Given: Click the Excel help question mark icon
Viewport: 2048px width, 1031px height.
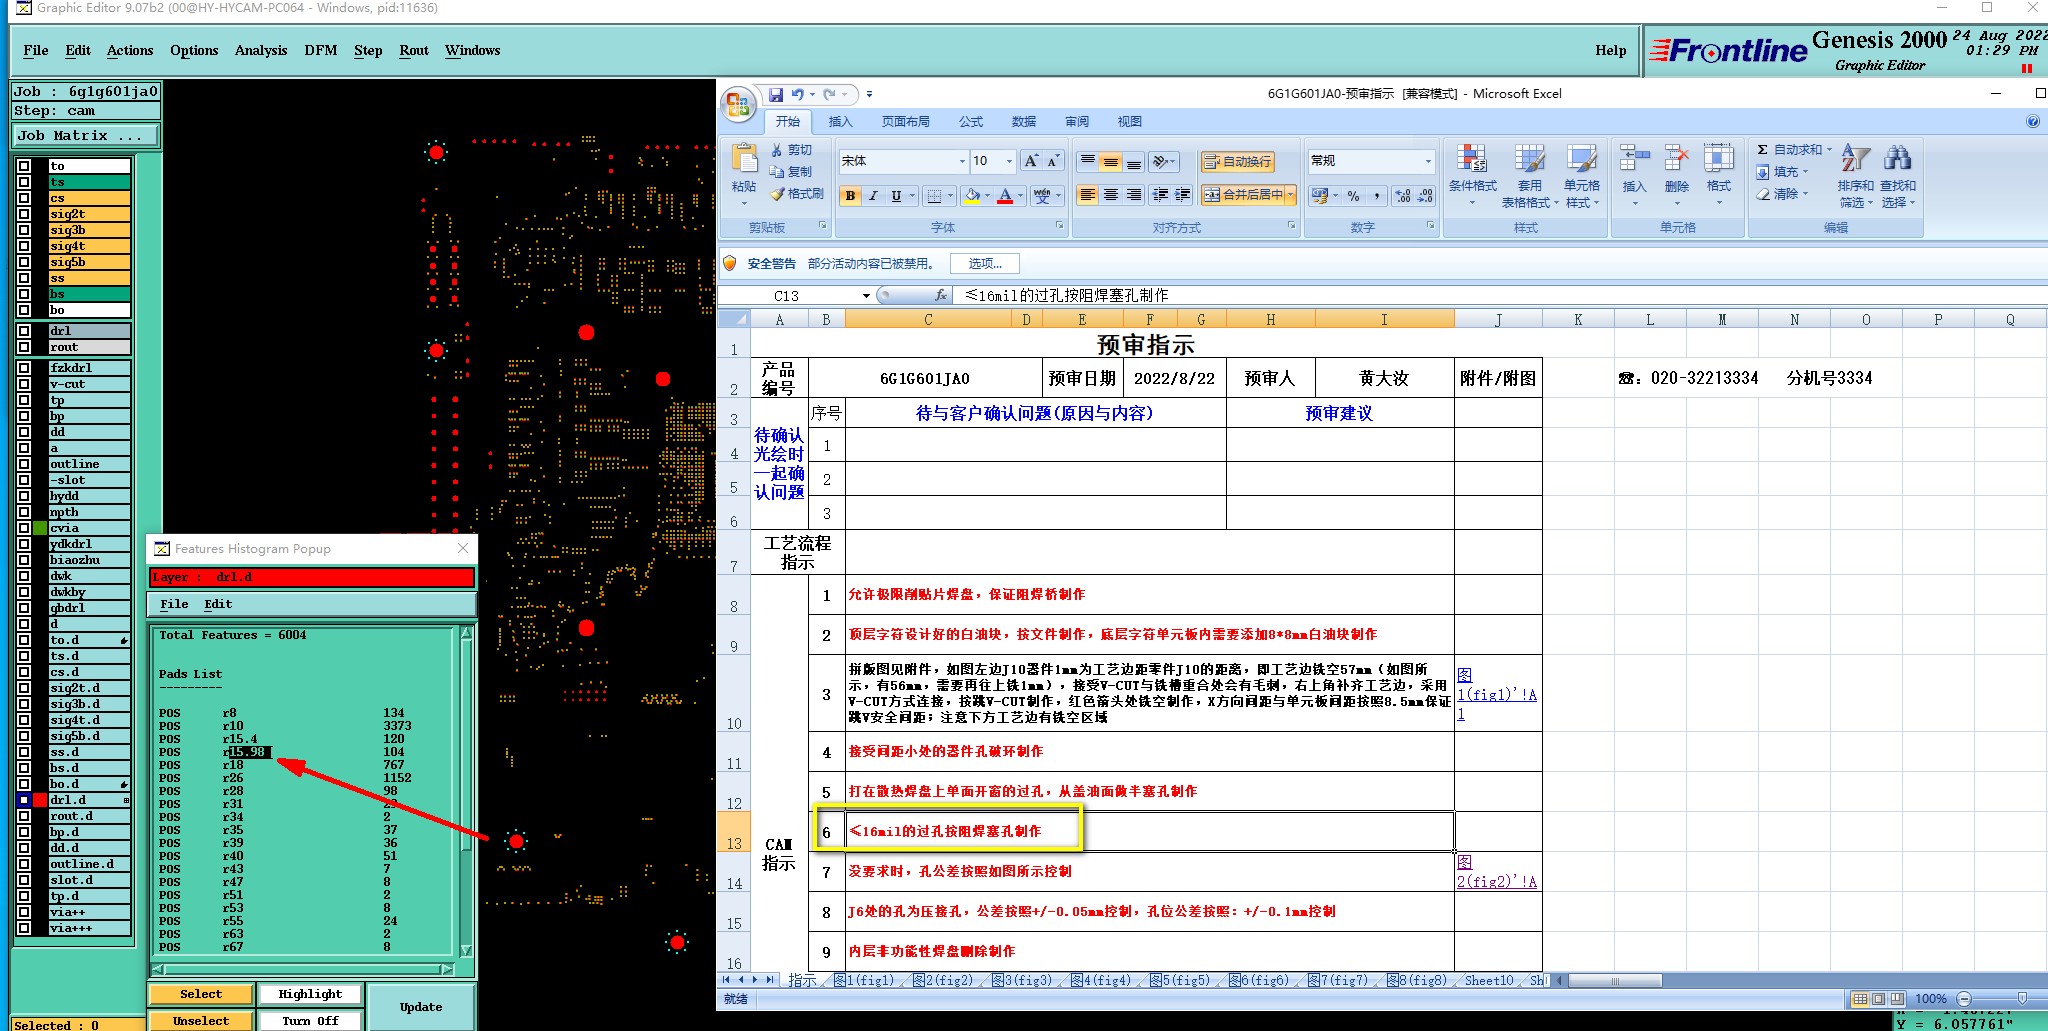Looking at the screenshot, I should [2033, 121].
